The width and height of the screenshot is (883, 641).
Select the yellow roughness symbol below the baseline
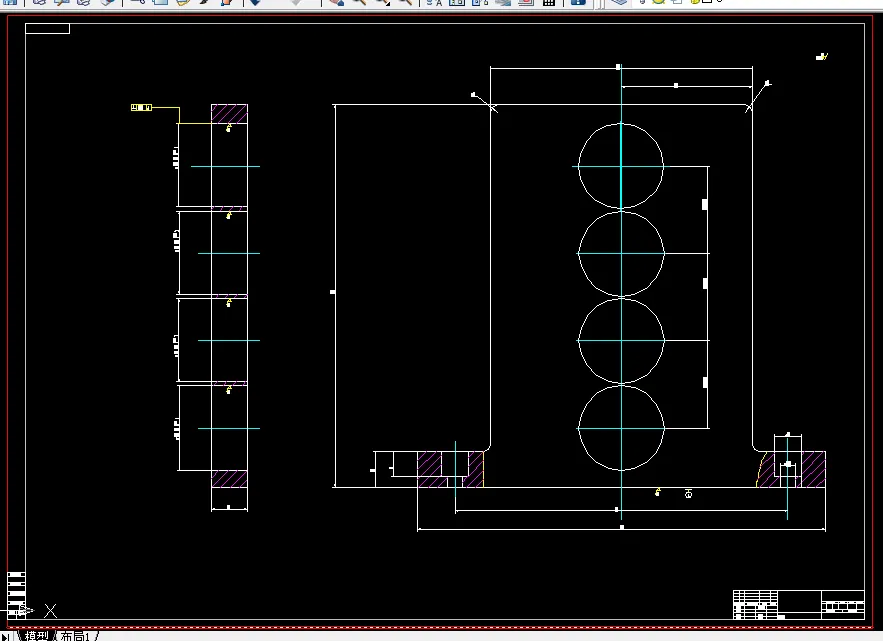[657, 492]
